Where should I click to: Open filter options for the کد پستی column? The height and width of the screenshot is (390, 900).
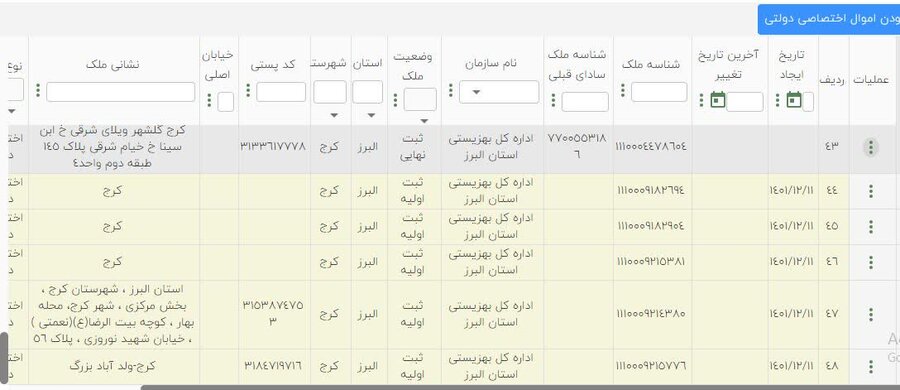(248, 90)
